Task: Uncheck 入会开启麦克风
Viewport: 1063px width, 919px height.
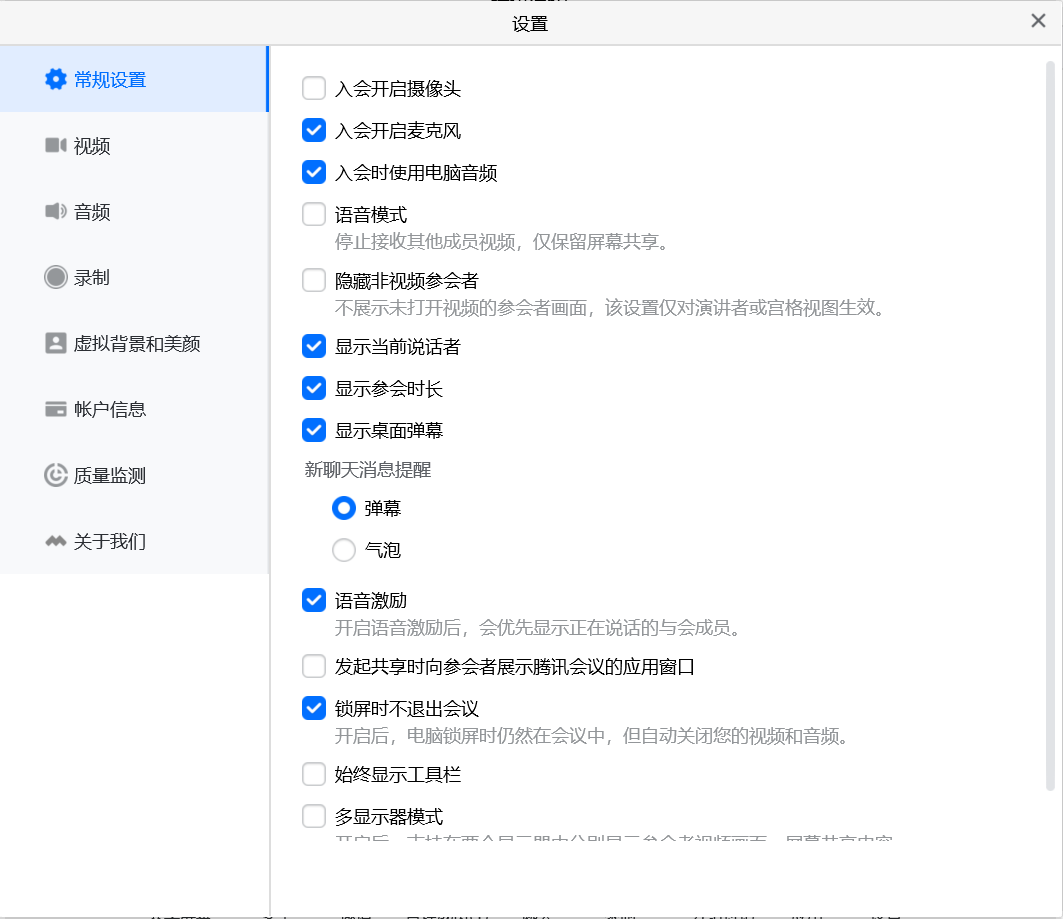Action: pos(314,130)
